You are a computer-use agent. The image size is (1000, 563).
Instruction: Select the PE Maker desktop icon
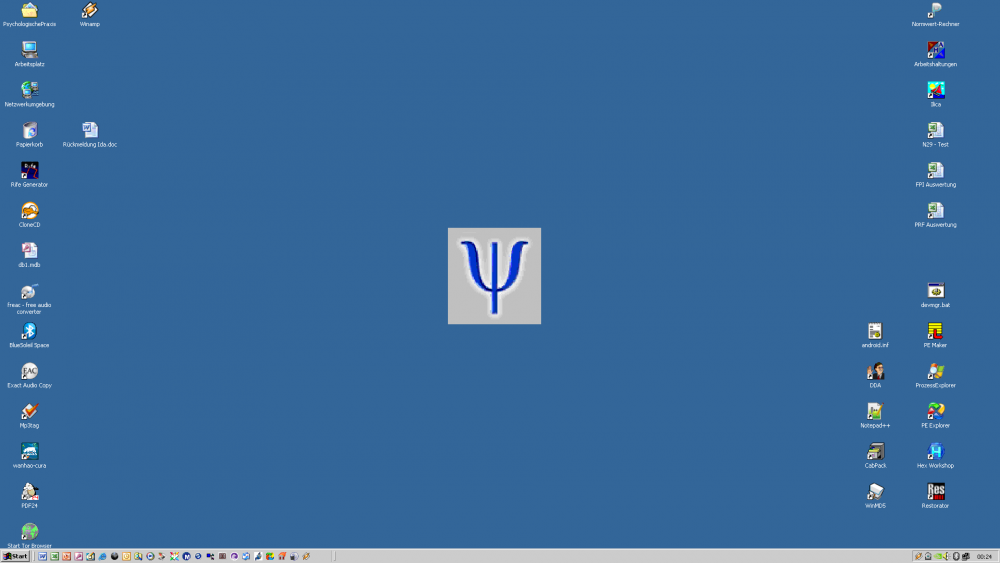pyautogui.click(x=936, y=336)
